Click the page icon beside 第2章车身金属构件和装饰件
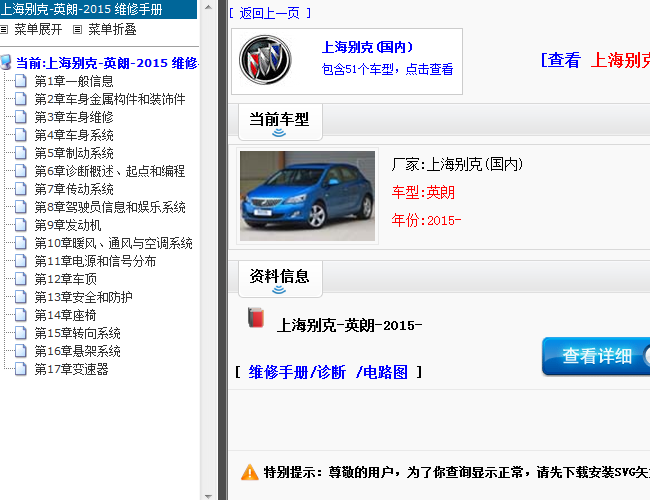The image size is (650, 500). (x=21, y=99)
